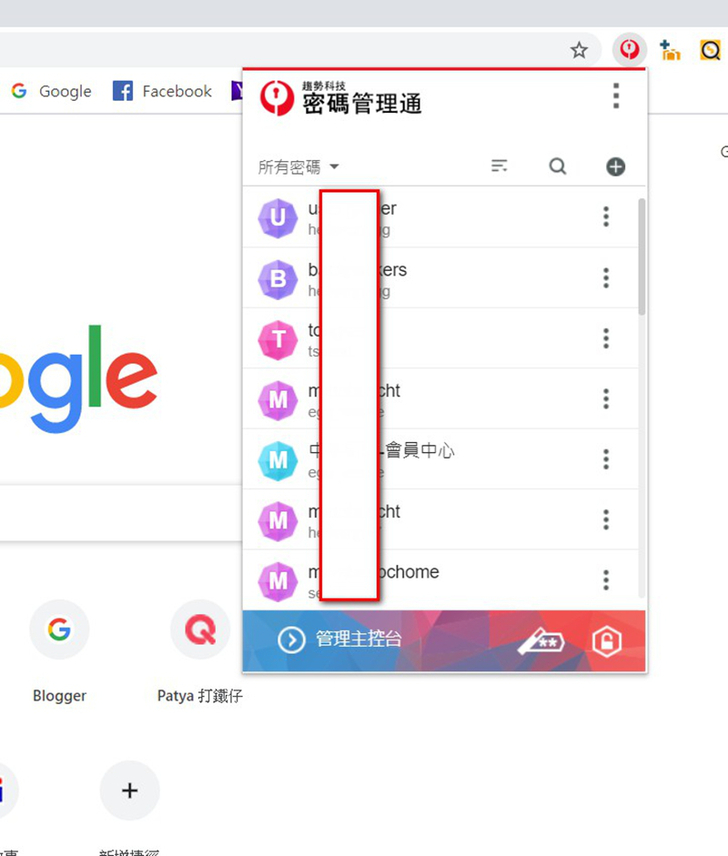Open the sort options icon in password list
This screenshot has height=856, width=728.
(499, 166)
